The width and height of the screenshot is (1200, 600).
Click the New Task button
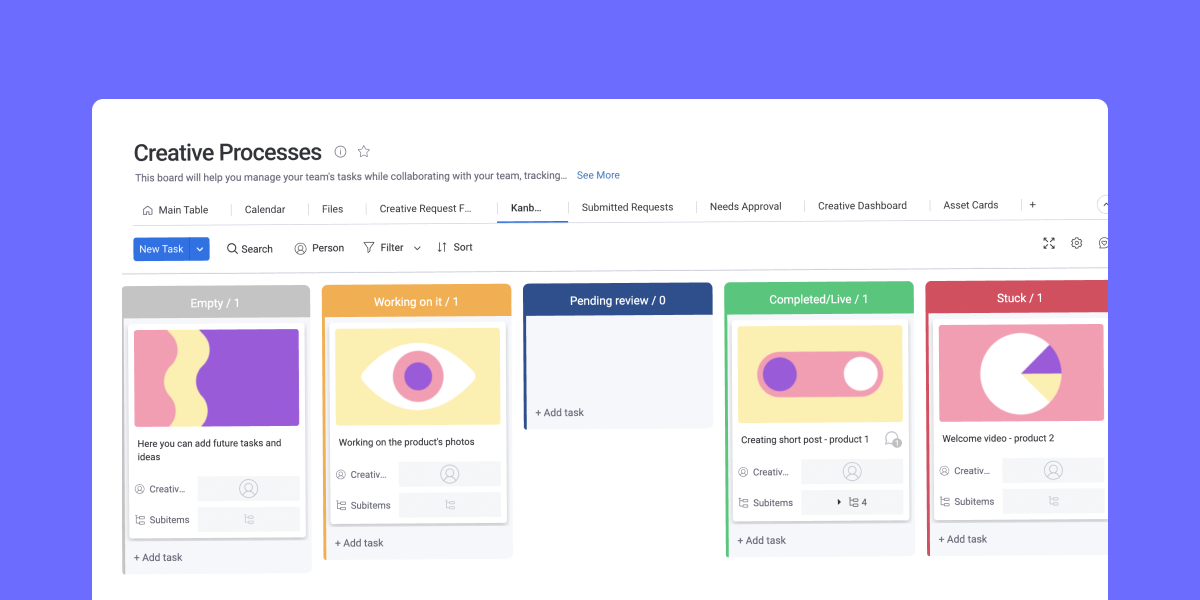(x=161, y=249)
